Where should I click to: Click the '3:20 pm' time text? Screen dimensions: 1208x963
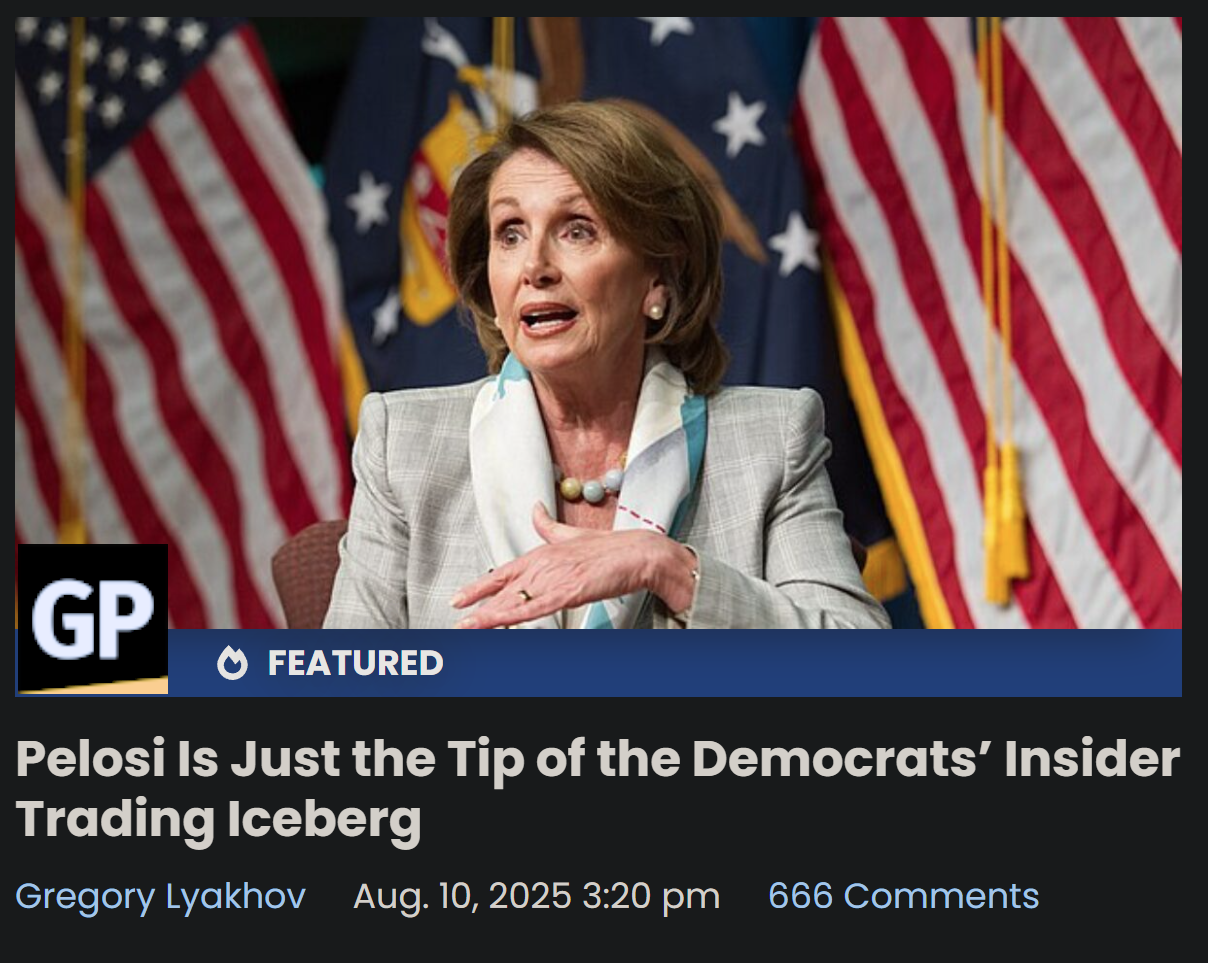[x=652, y=896]
